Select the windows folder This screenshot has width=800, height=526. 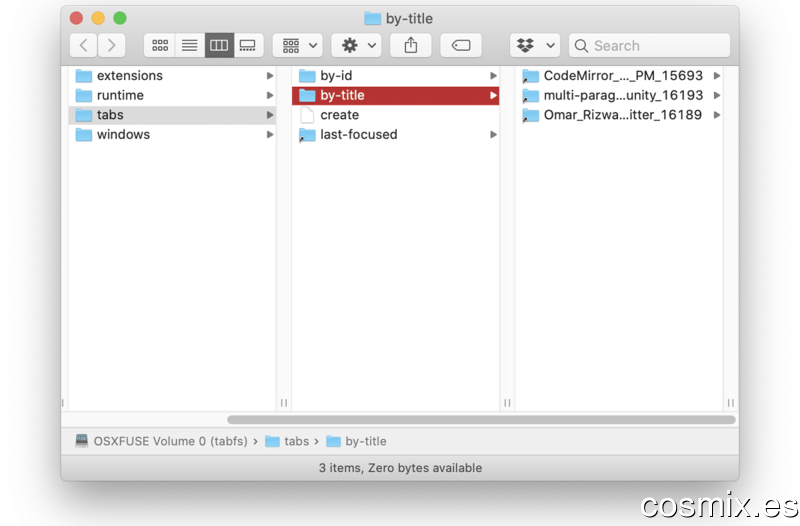tap(172, 135)
